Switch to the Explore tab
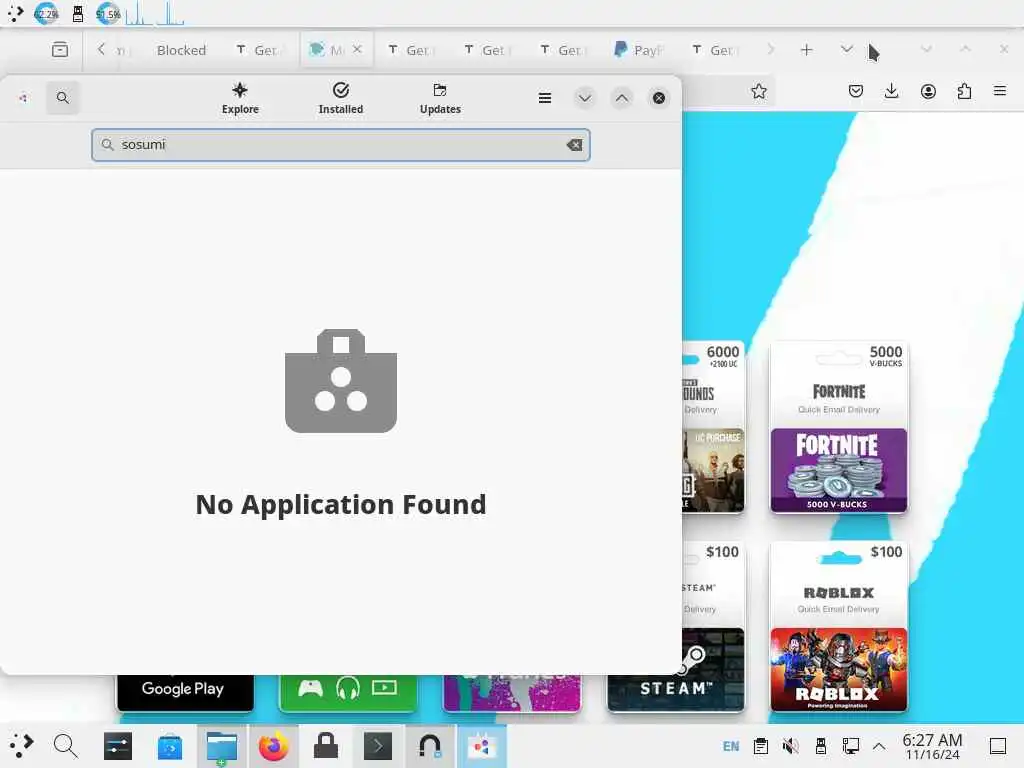The image size is (1024, 768). point(240,99)
